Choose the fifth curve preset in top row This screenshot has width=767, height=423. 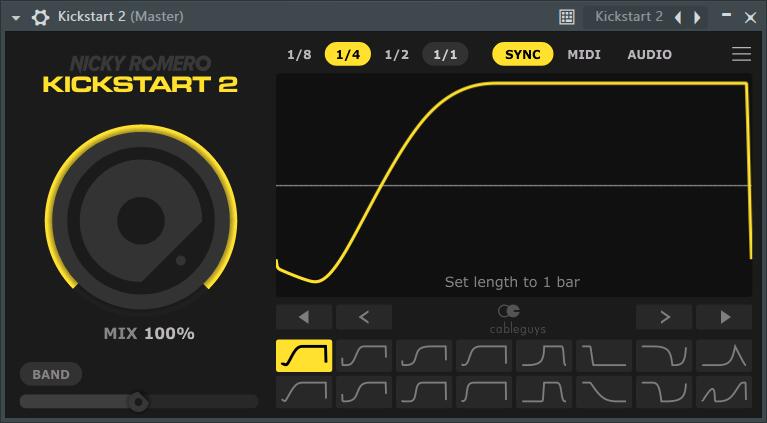pyautogui.click(x=544, y=356)
